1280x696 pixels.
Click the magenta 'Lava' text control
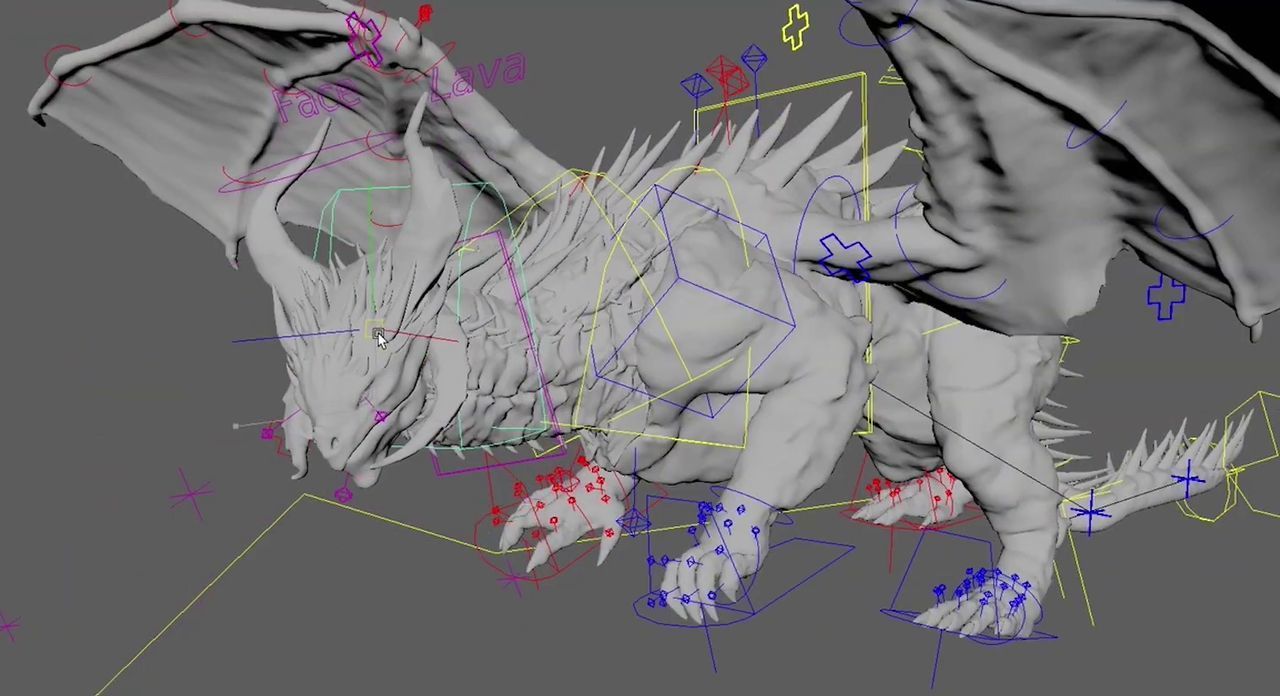coord(478,76)
